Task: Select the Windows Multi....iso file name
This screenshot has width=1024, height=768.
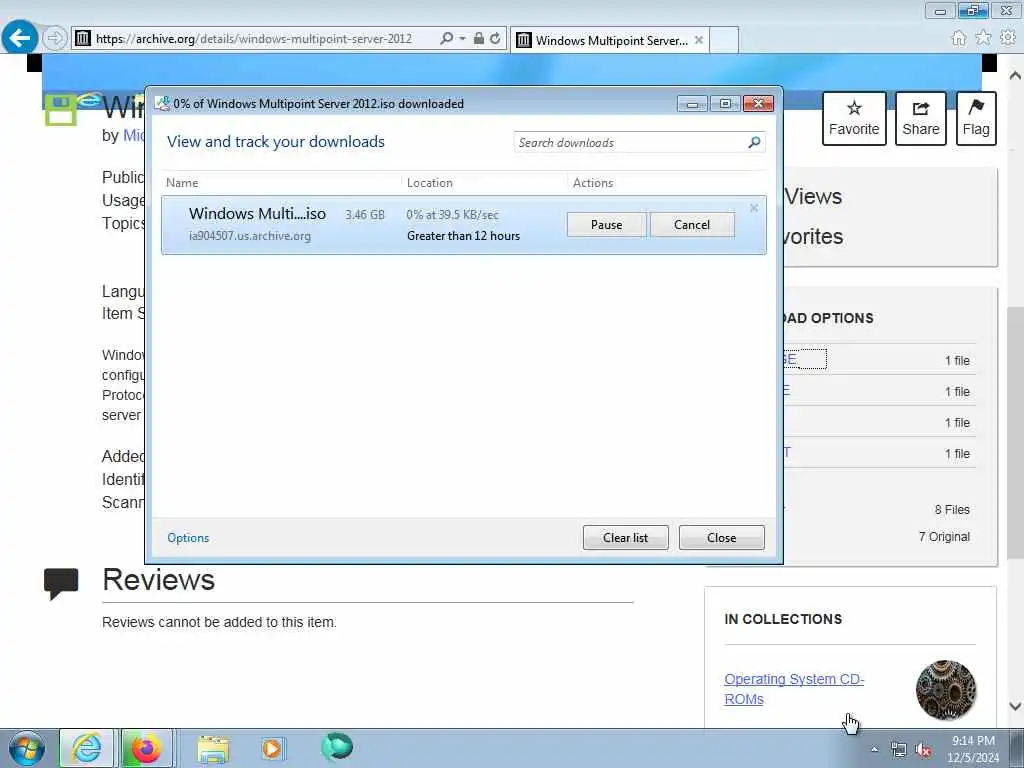Action: pyautogui.click(x=257, y=214)
